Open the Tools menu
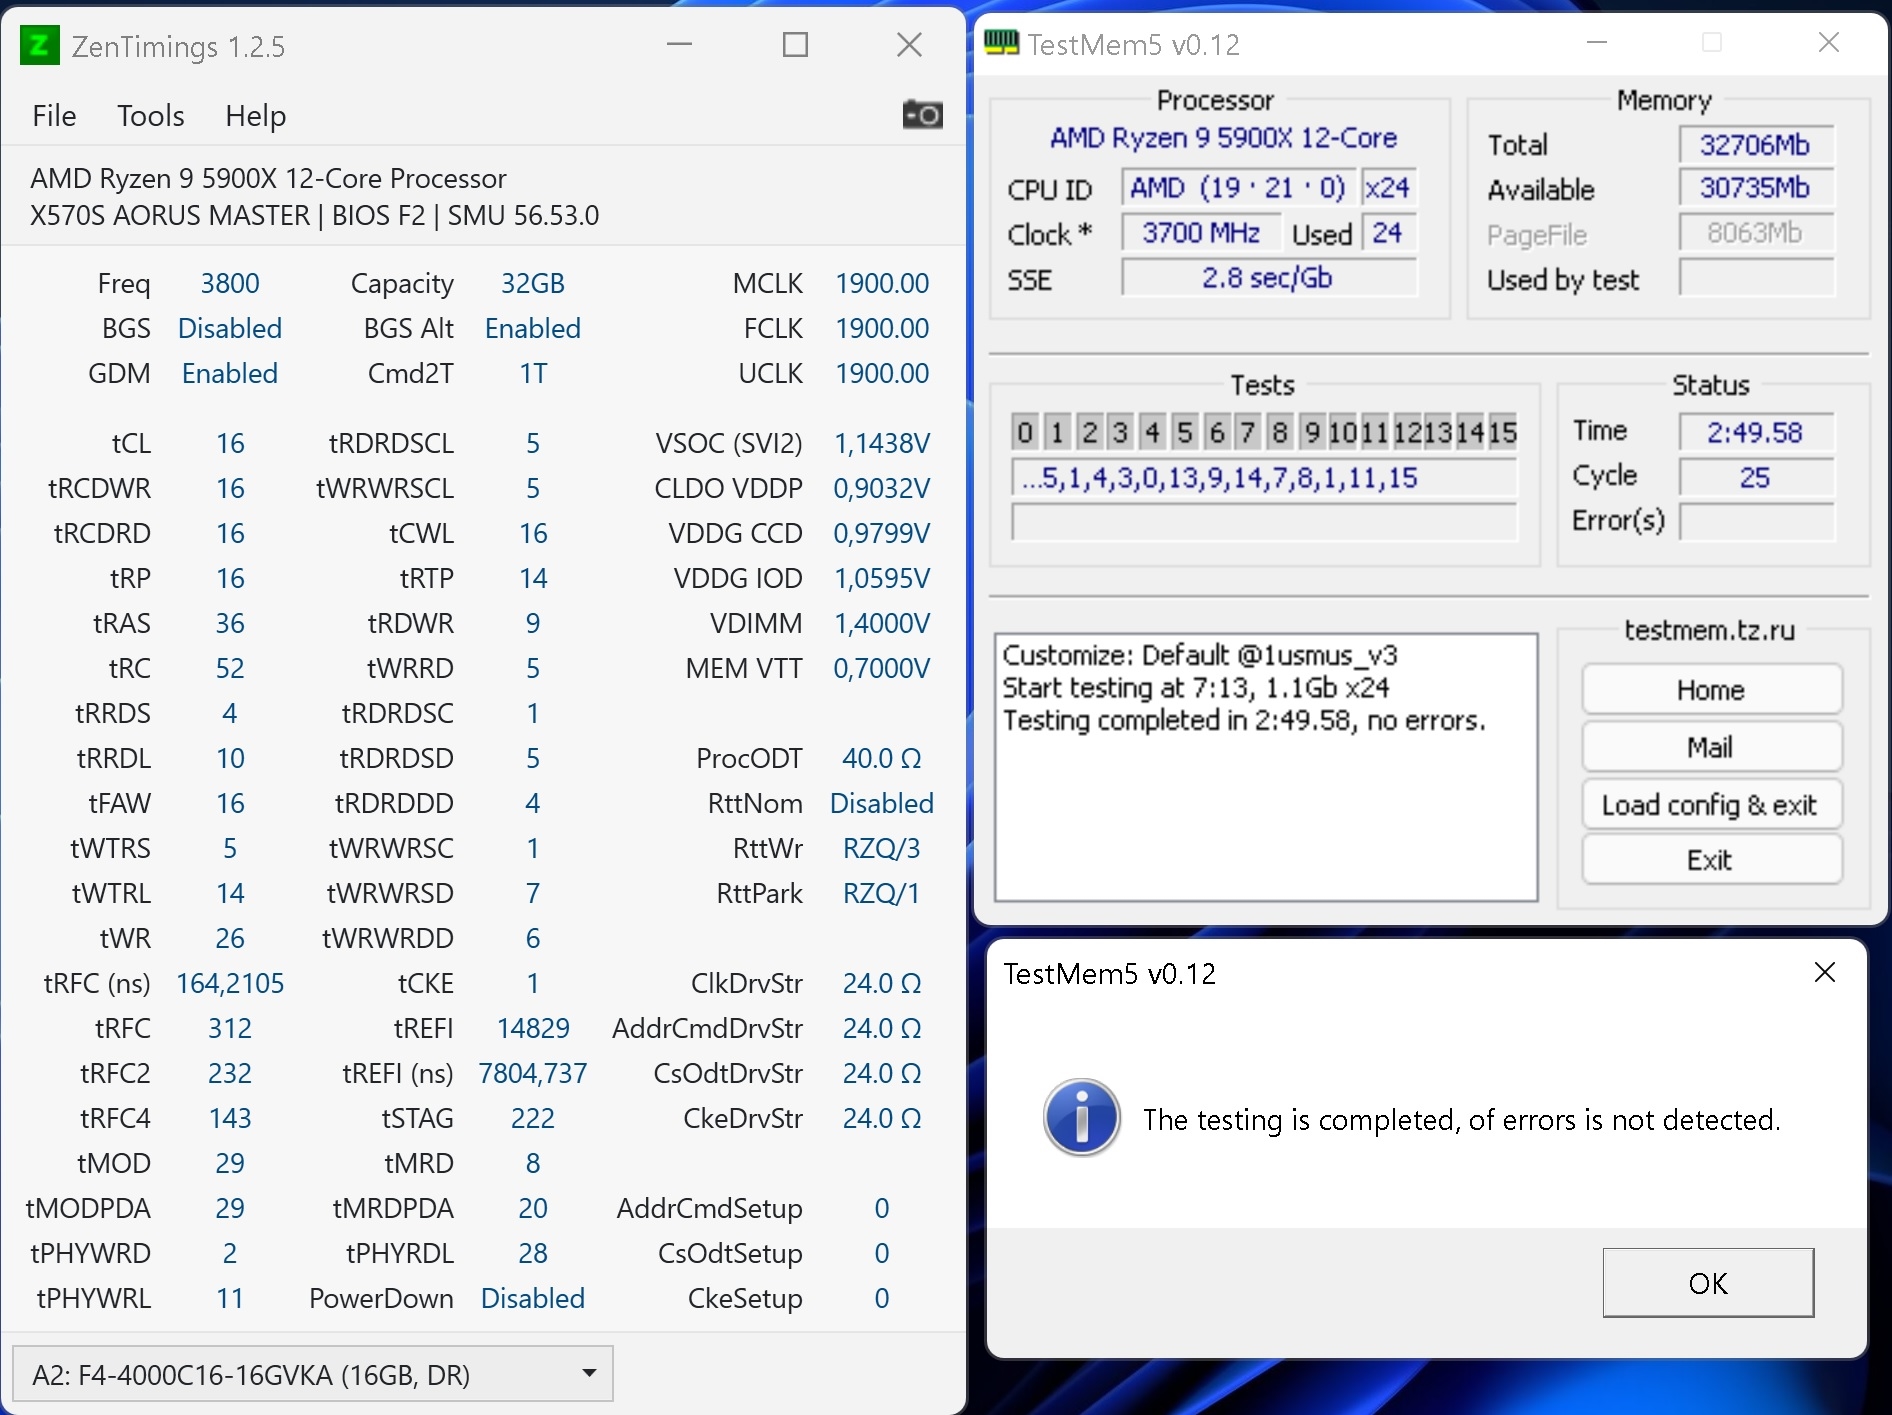The width and height of the screenshot is (1892, 1415). click(x=150, y=116)
